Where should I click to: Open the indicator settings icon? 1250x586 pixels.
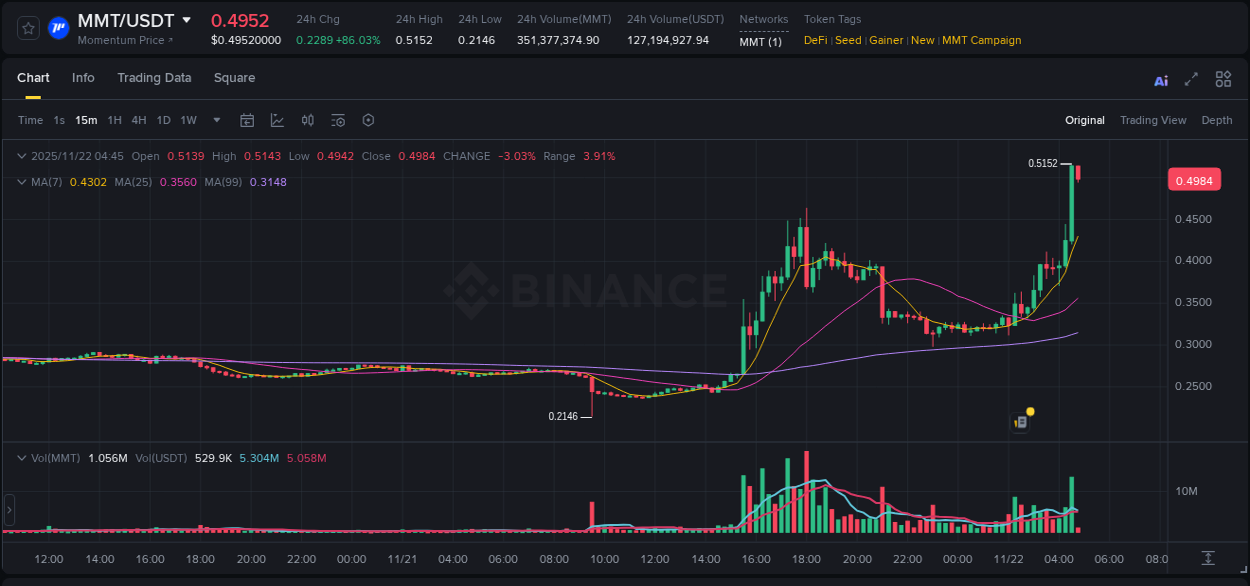(338, 120)
